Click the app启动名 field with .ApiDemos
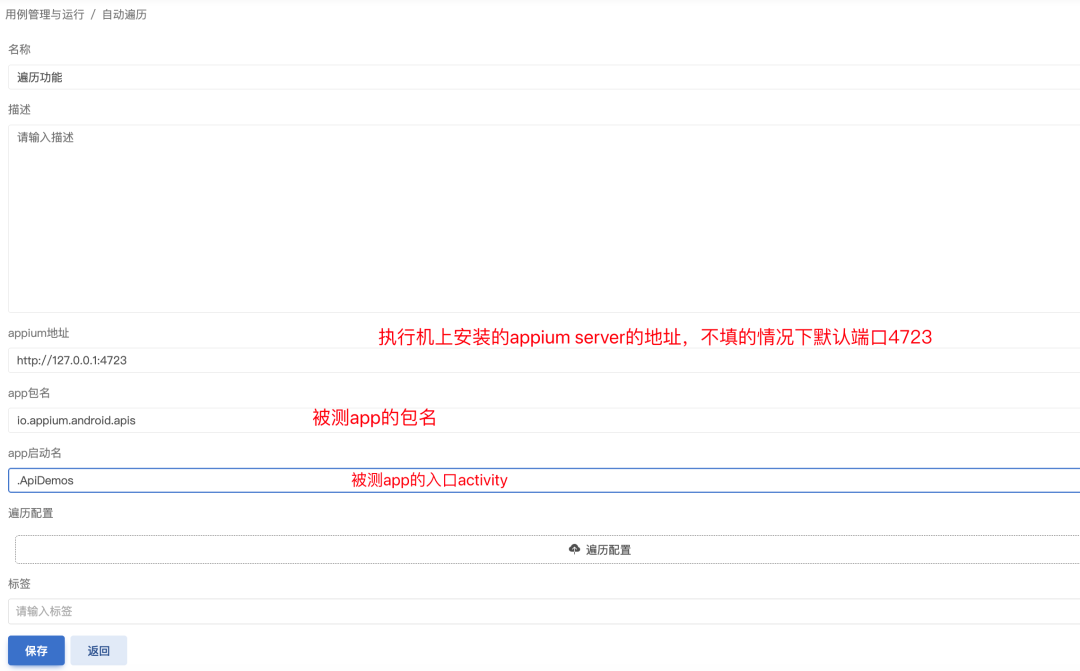 point(544,480)
